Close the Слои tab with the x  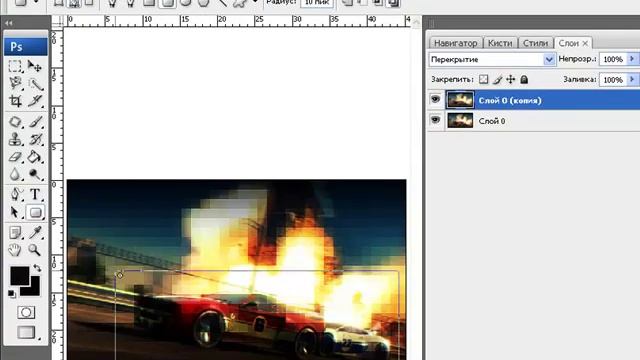(585, 43)
